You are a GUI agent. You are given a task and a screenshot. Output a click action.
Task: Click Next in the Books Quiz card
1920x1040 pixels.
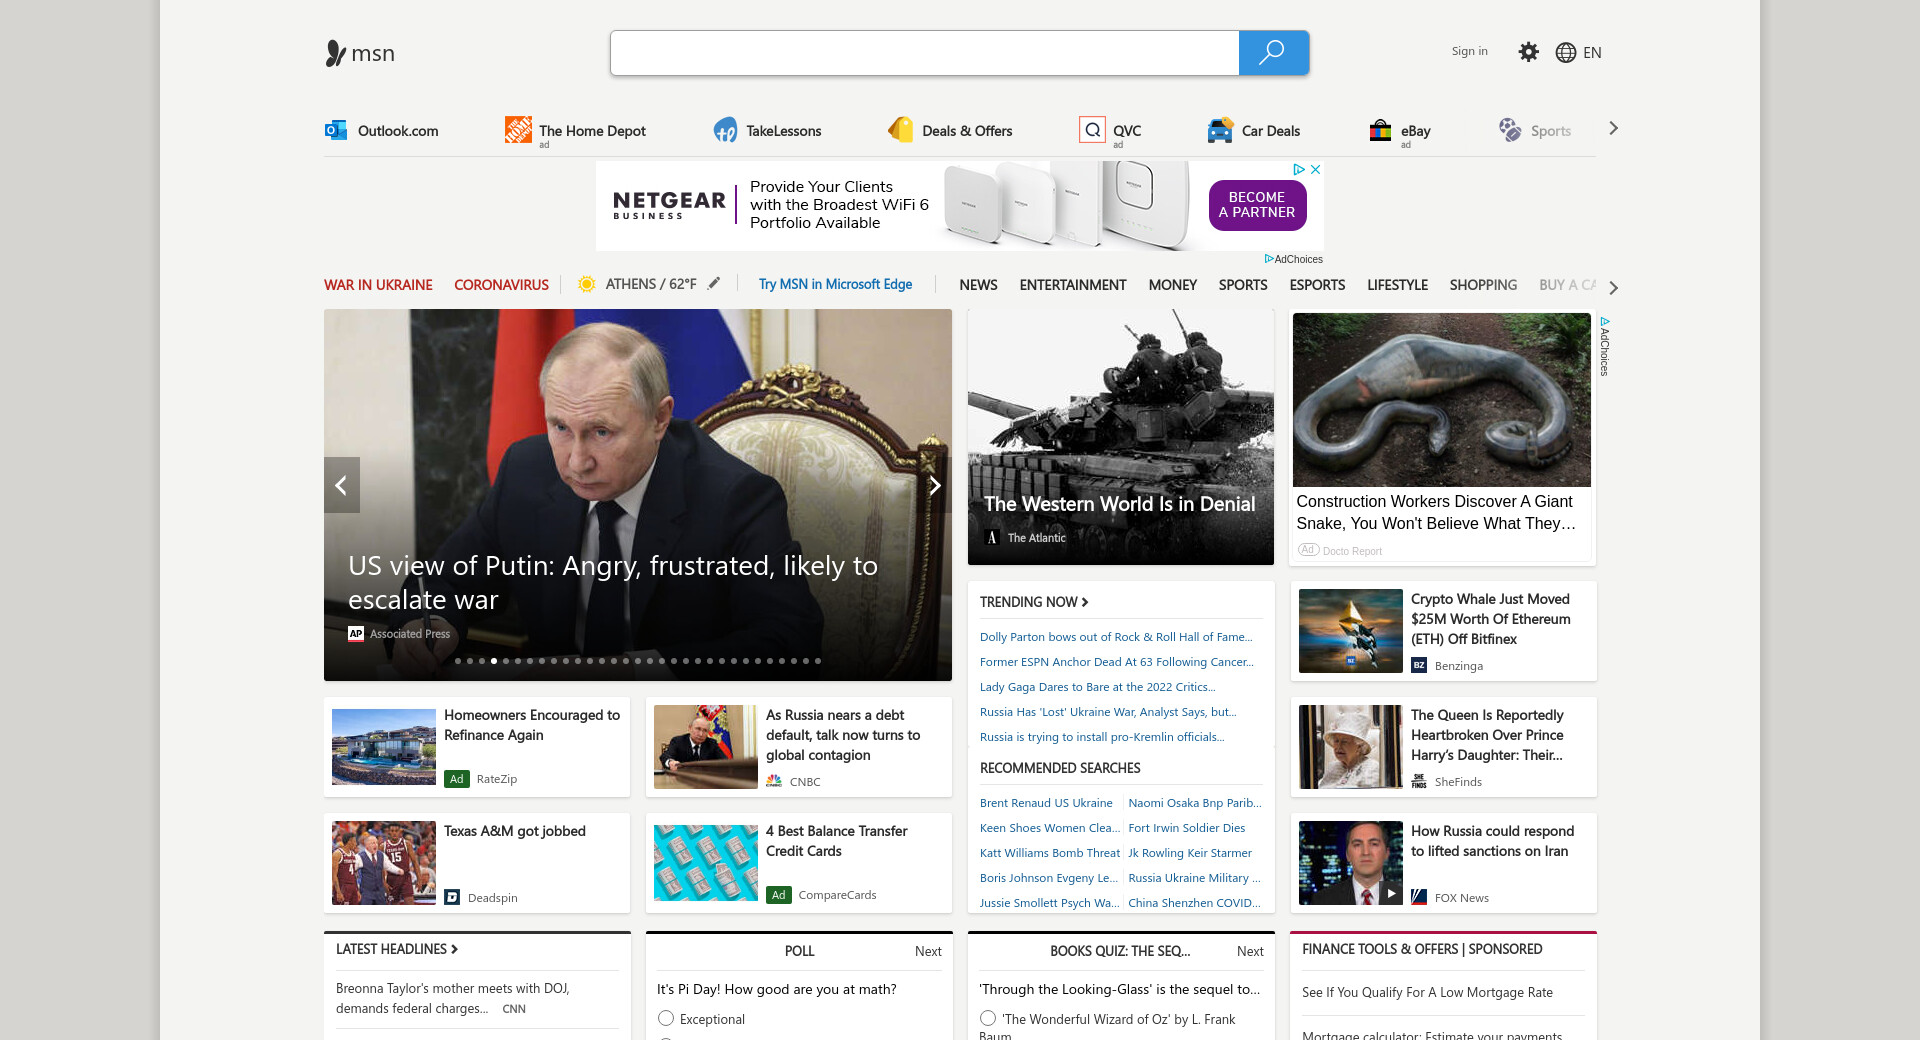click(1250, 951)
